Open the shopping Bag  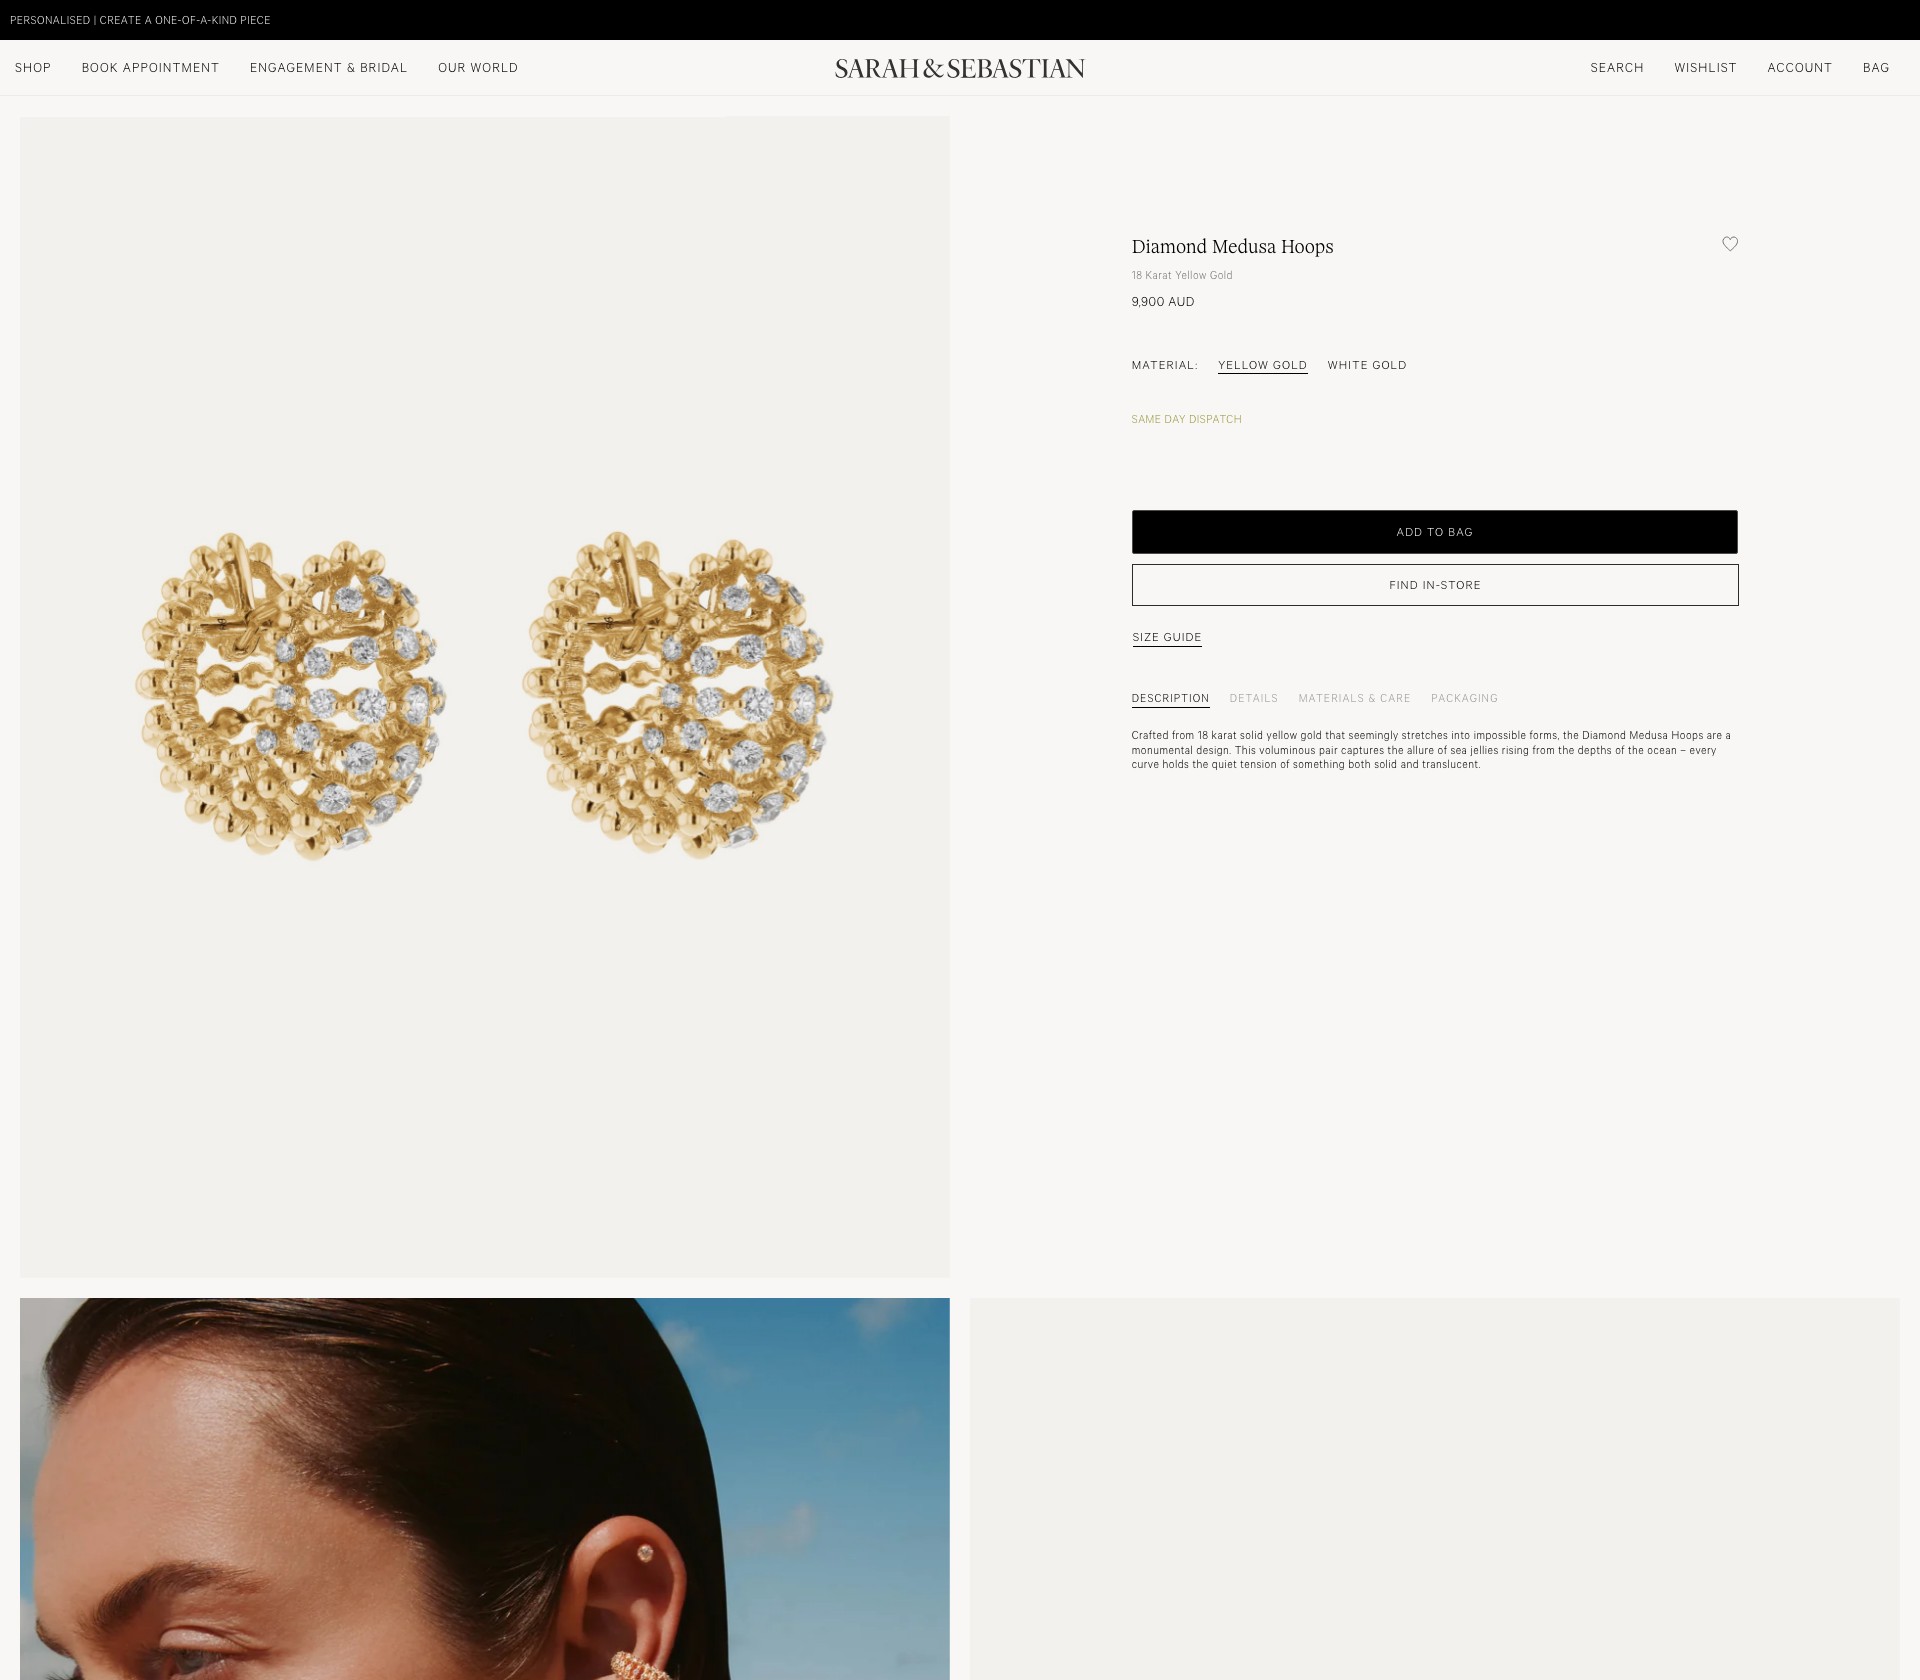[1876, 68]
